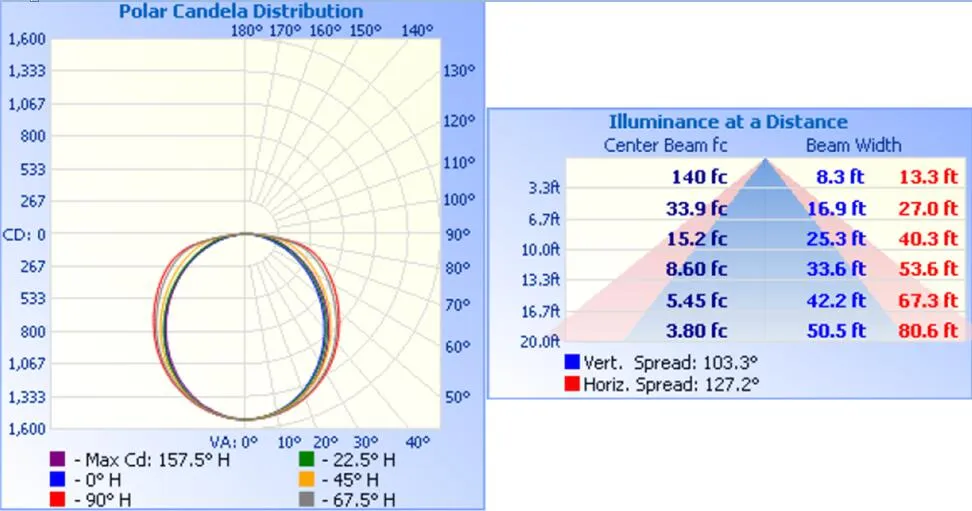Click the 13.3ft distance label
The width and height of the screenshot is (972, 511).
[540, 280]
